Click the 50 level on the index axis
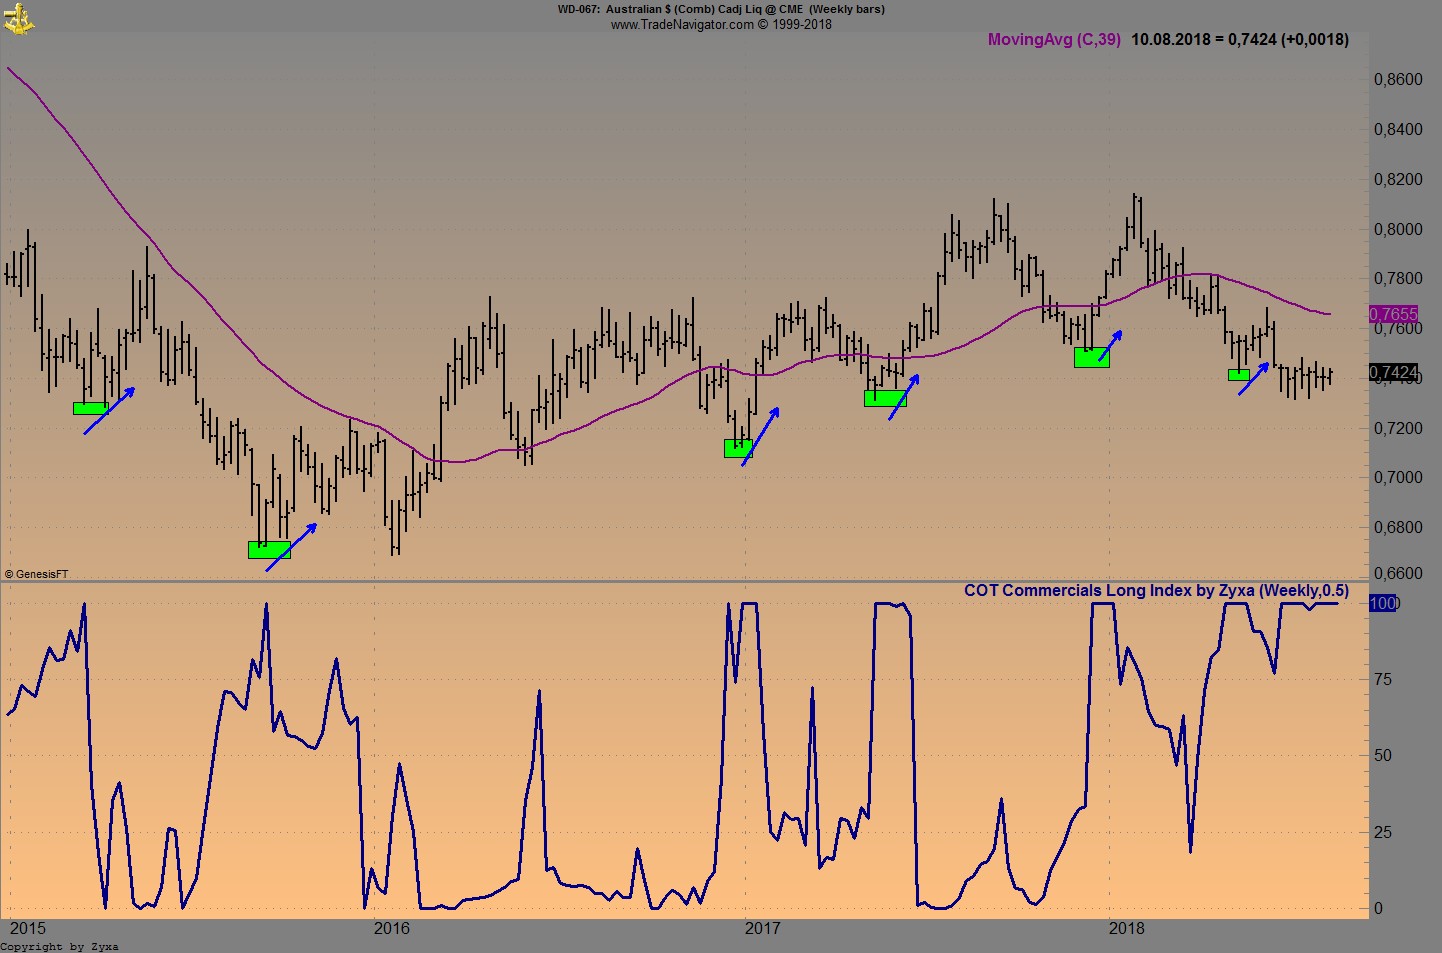 1383,755
